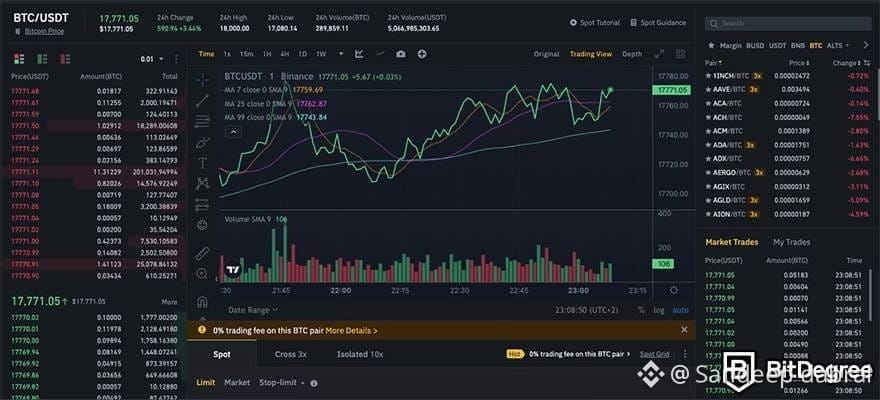Close the 0% trading fee banner
Viewport: 880px width, 400px height.
tap(684, 330)
